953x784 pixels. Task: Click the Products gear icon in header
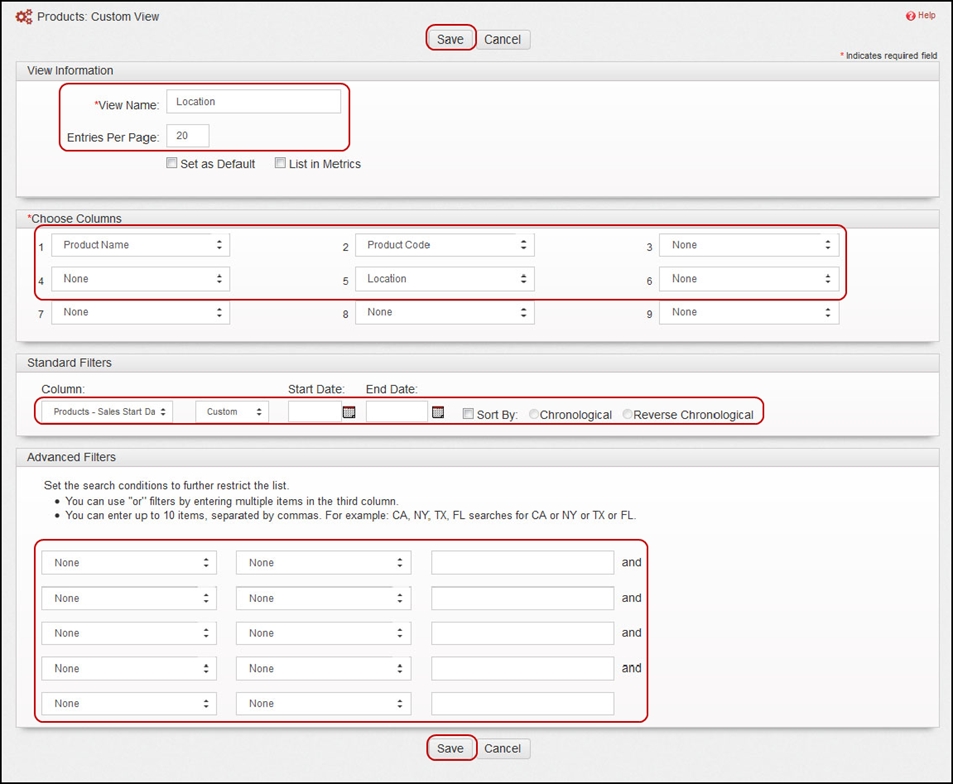point(24,16)
